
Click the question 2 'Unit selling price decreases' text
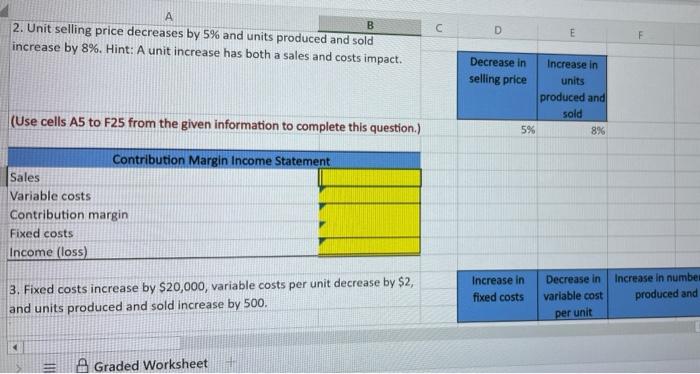(x=208, y=45)
